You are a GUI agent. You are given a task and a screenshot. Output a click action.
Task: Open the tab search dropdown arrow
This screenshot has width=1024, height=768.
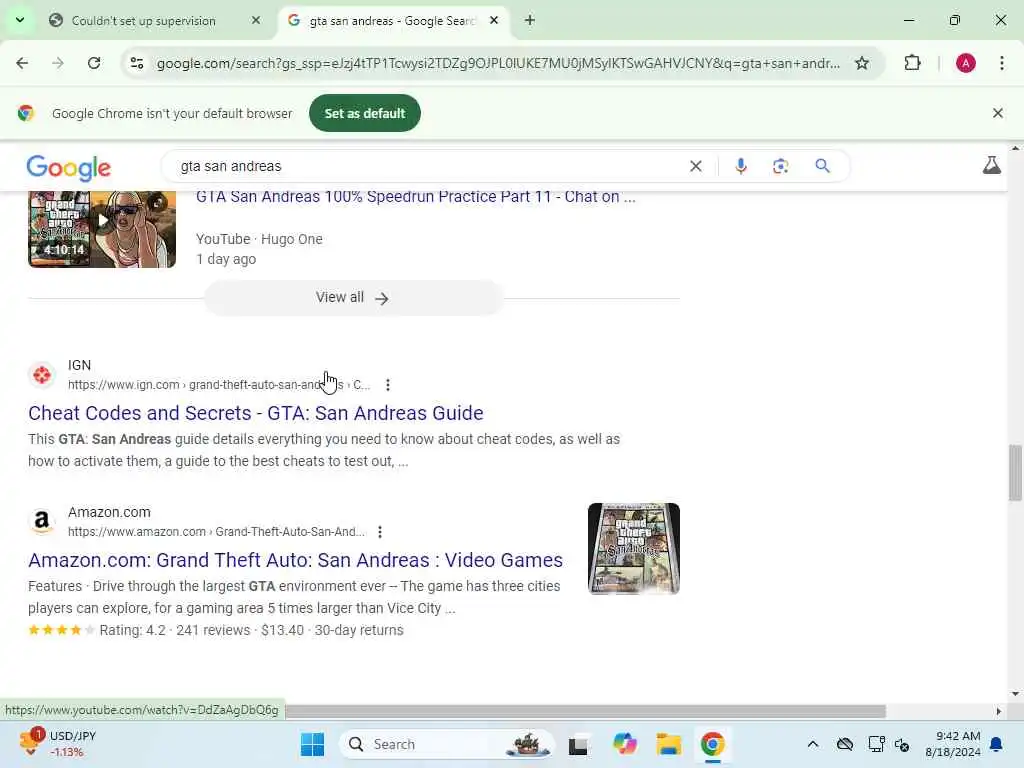point(20,20)
